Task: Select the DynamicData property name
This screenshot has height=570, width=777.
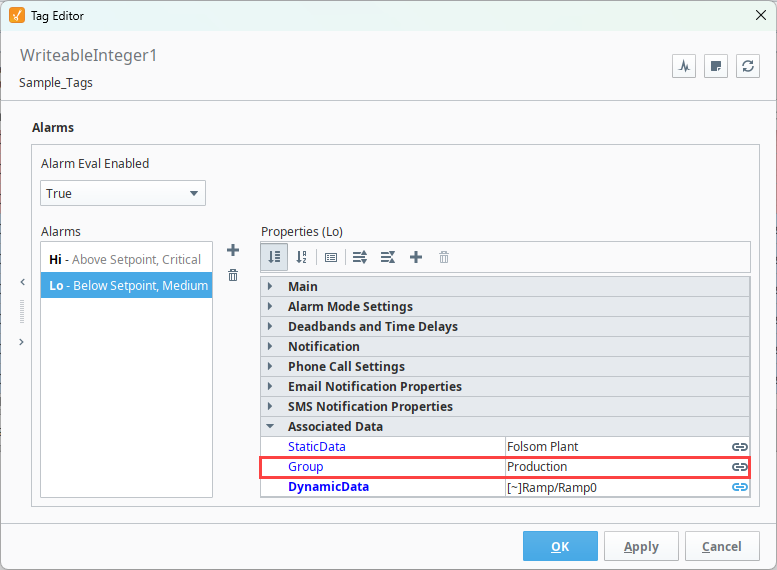Action: click(329, 487)
